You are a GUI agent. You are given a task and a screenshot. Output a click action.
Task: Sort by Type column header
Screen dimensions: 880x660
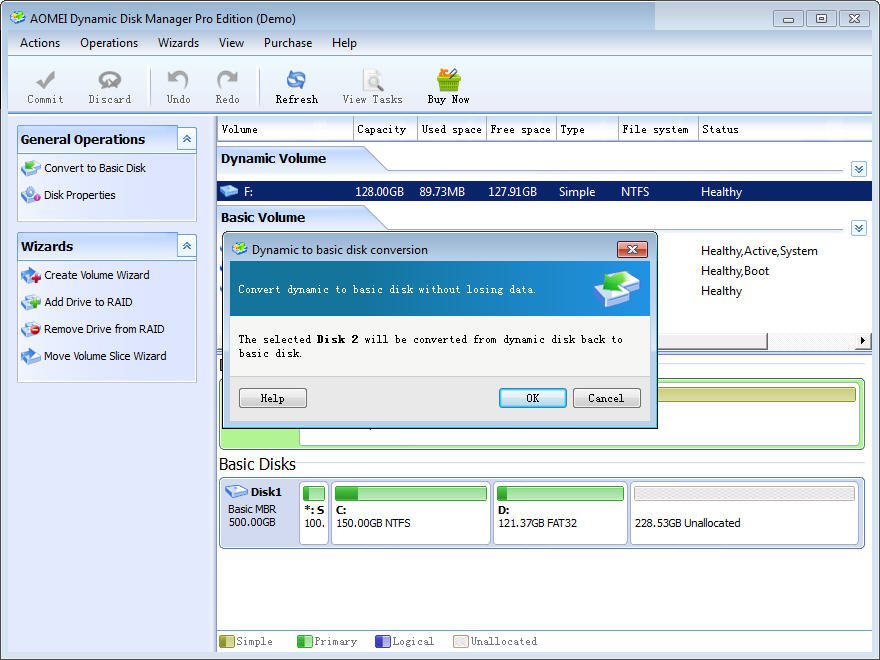pos(588,129)
